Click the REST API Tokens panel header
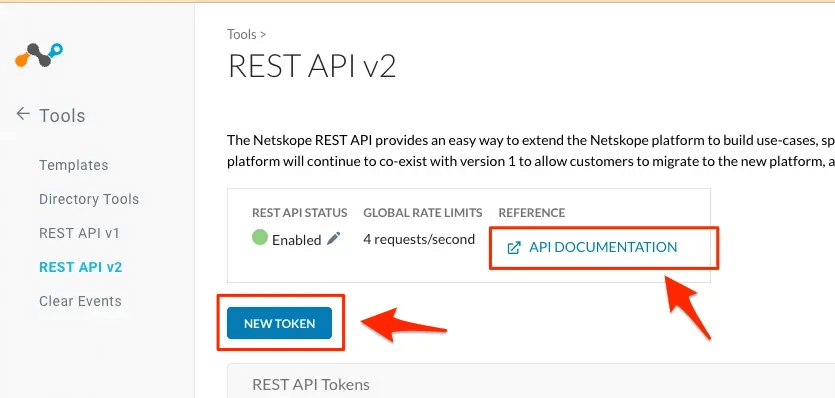 (311, 385)
